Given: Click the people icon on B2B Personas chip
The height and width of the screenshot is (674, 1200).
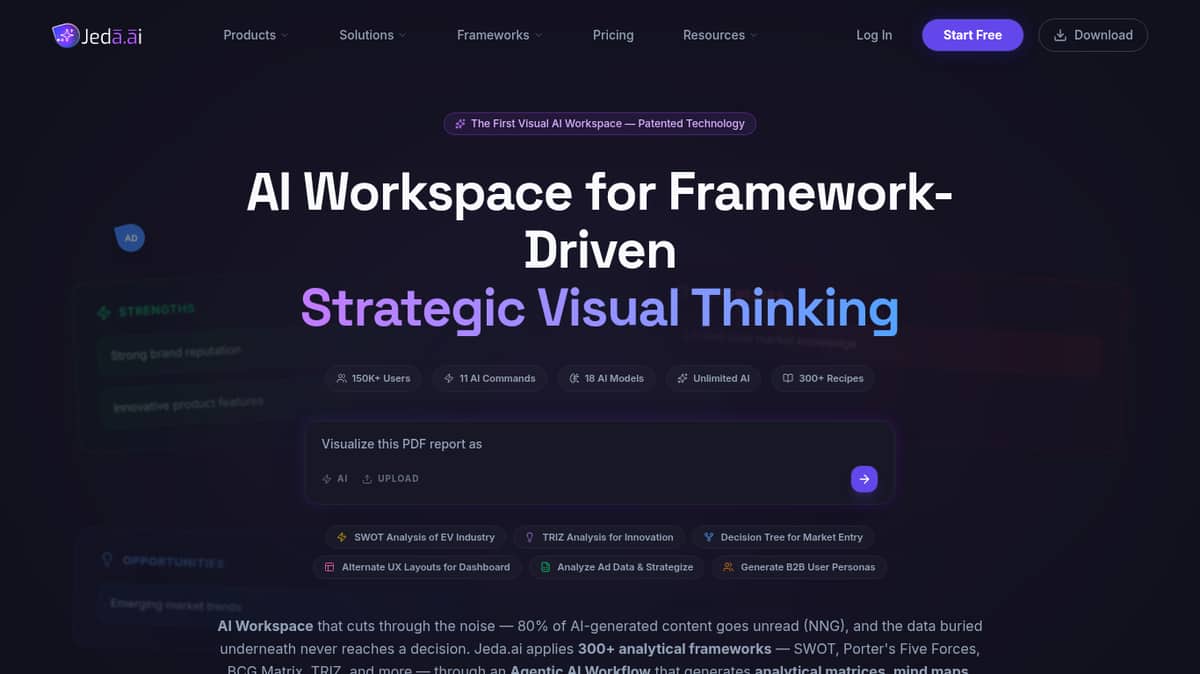Looking at the screenshot, I should (728, 567).
